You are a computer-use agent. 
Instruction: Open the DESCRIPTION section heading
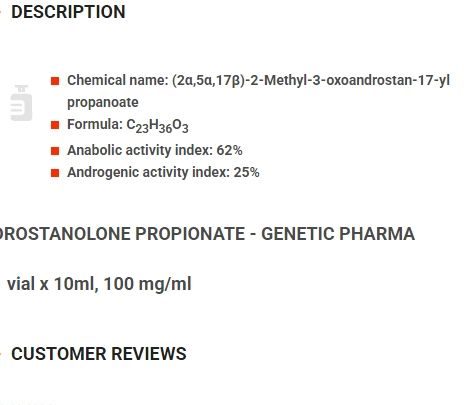coord(68,12)
